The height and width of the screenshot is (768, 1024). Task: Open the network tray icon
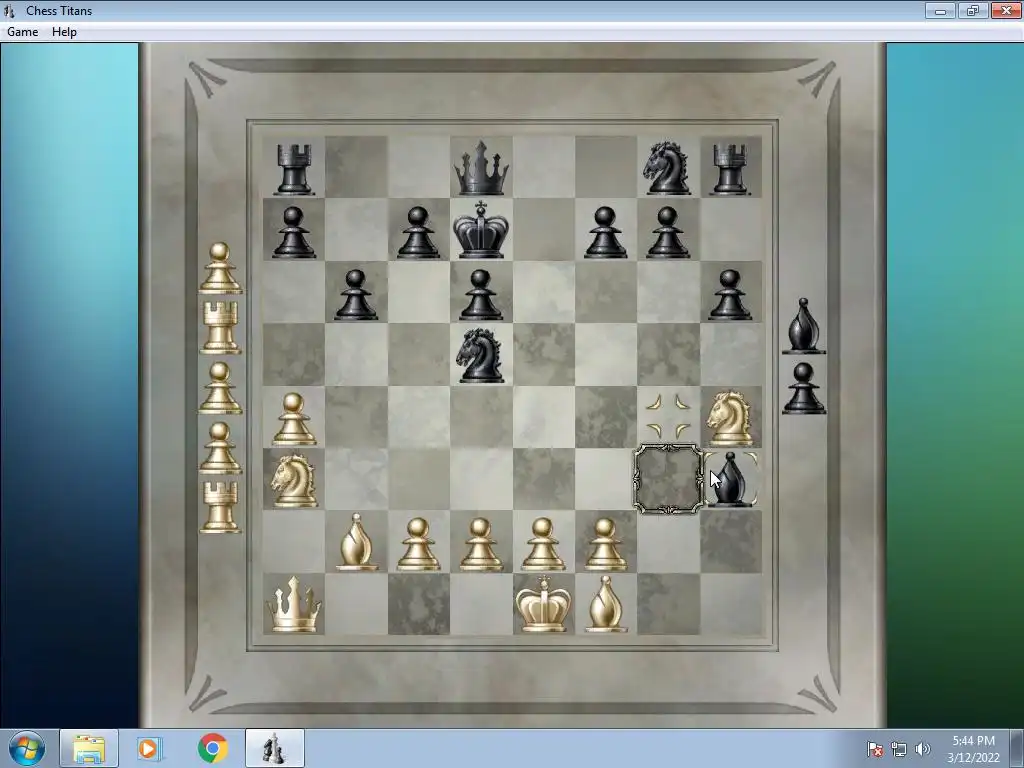899,749
